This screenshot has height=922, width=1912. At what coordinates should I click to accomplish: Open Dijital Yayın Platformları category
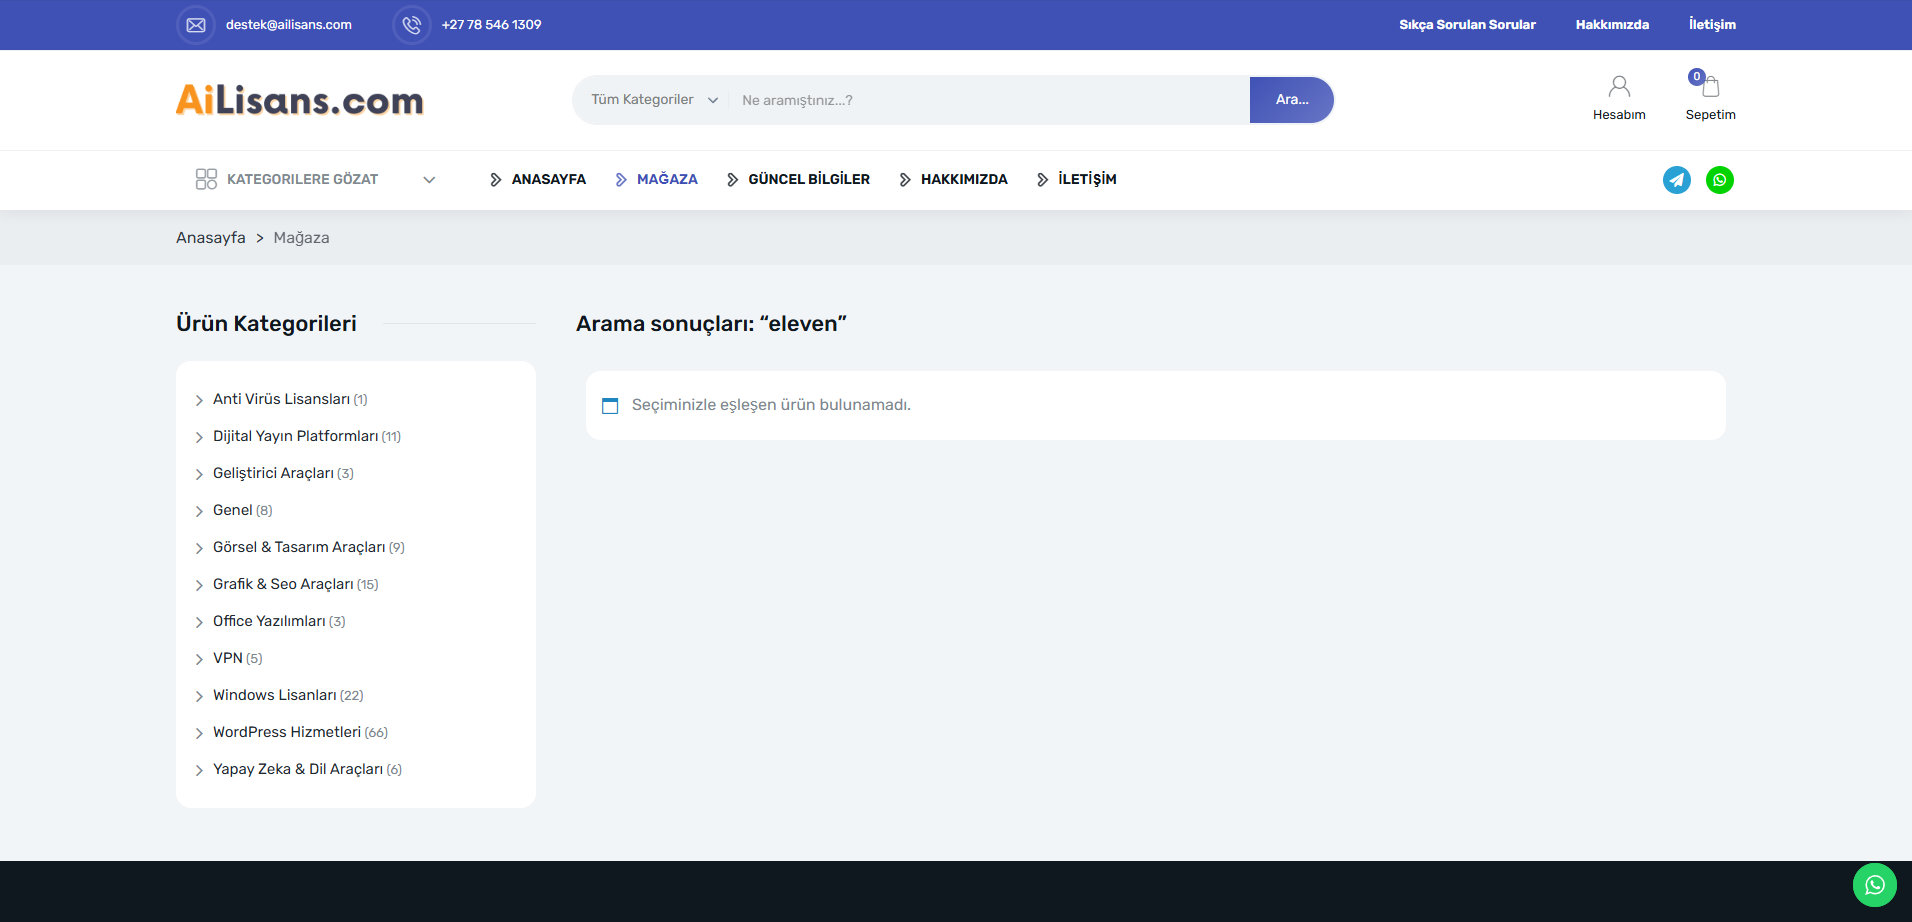[x=295, y=436]
